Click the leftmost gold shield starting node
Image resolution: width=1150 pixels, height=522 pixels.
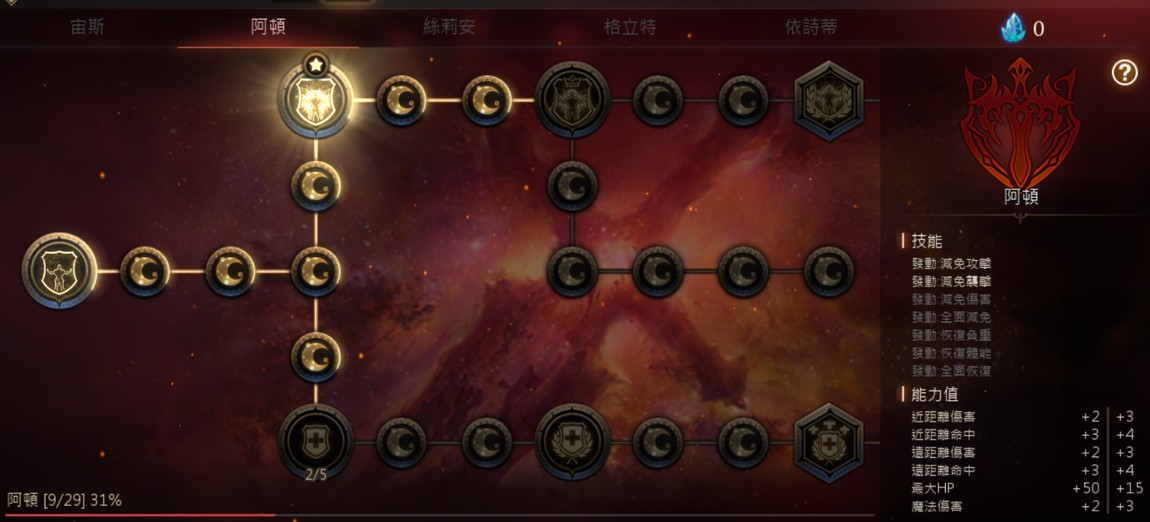(x=59, y=271)
